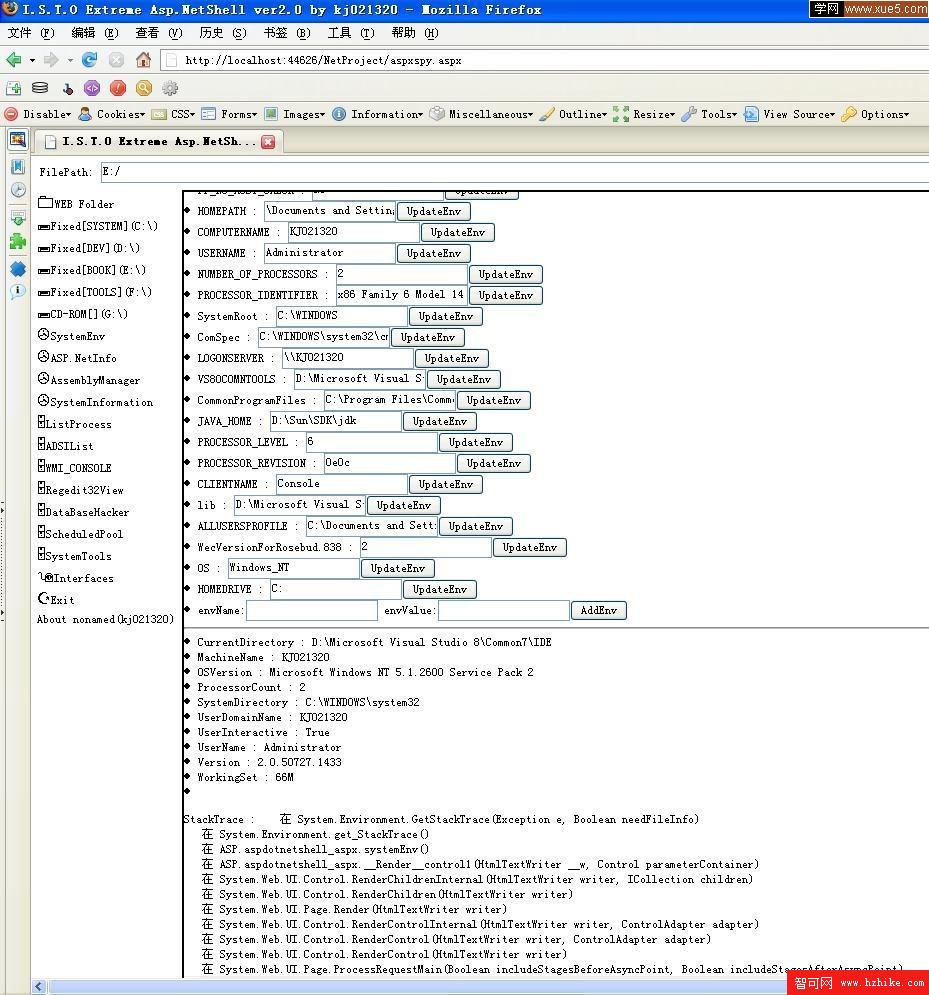The image size is (929, 995).
Task: Close the I.S.T.O Extreme Asp.NetShell tab
Action: pyautogui.click(x=268, y=142)
